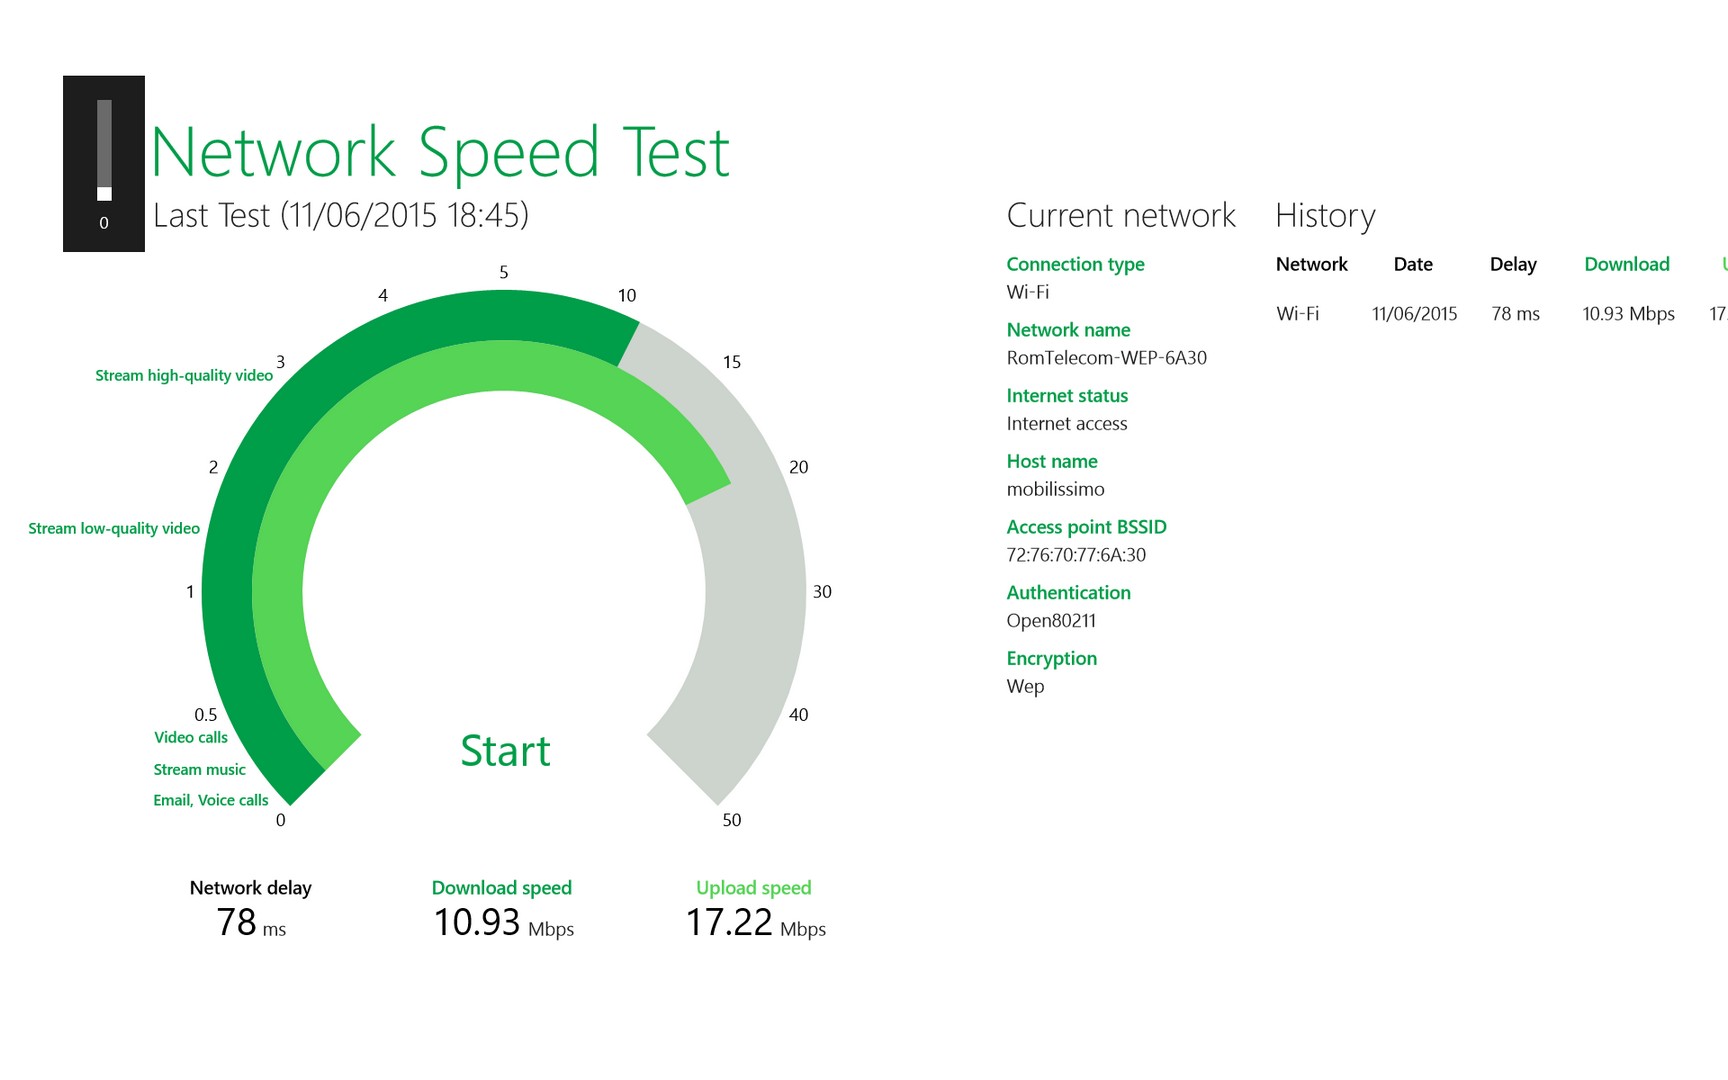Viewport: 1728px width, 1080px height.
Task: Click the Host name label
Action: 1052,461
